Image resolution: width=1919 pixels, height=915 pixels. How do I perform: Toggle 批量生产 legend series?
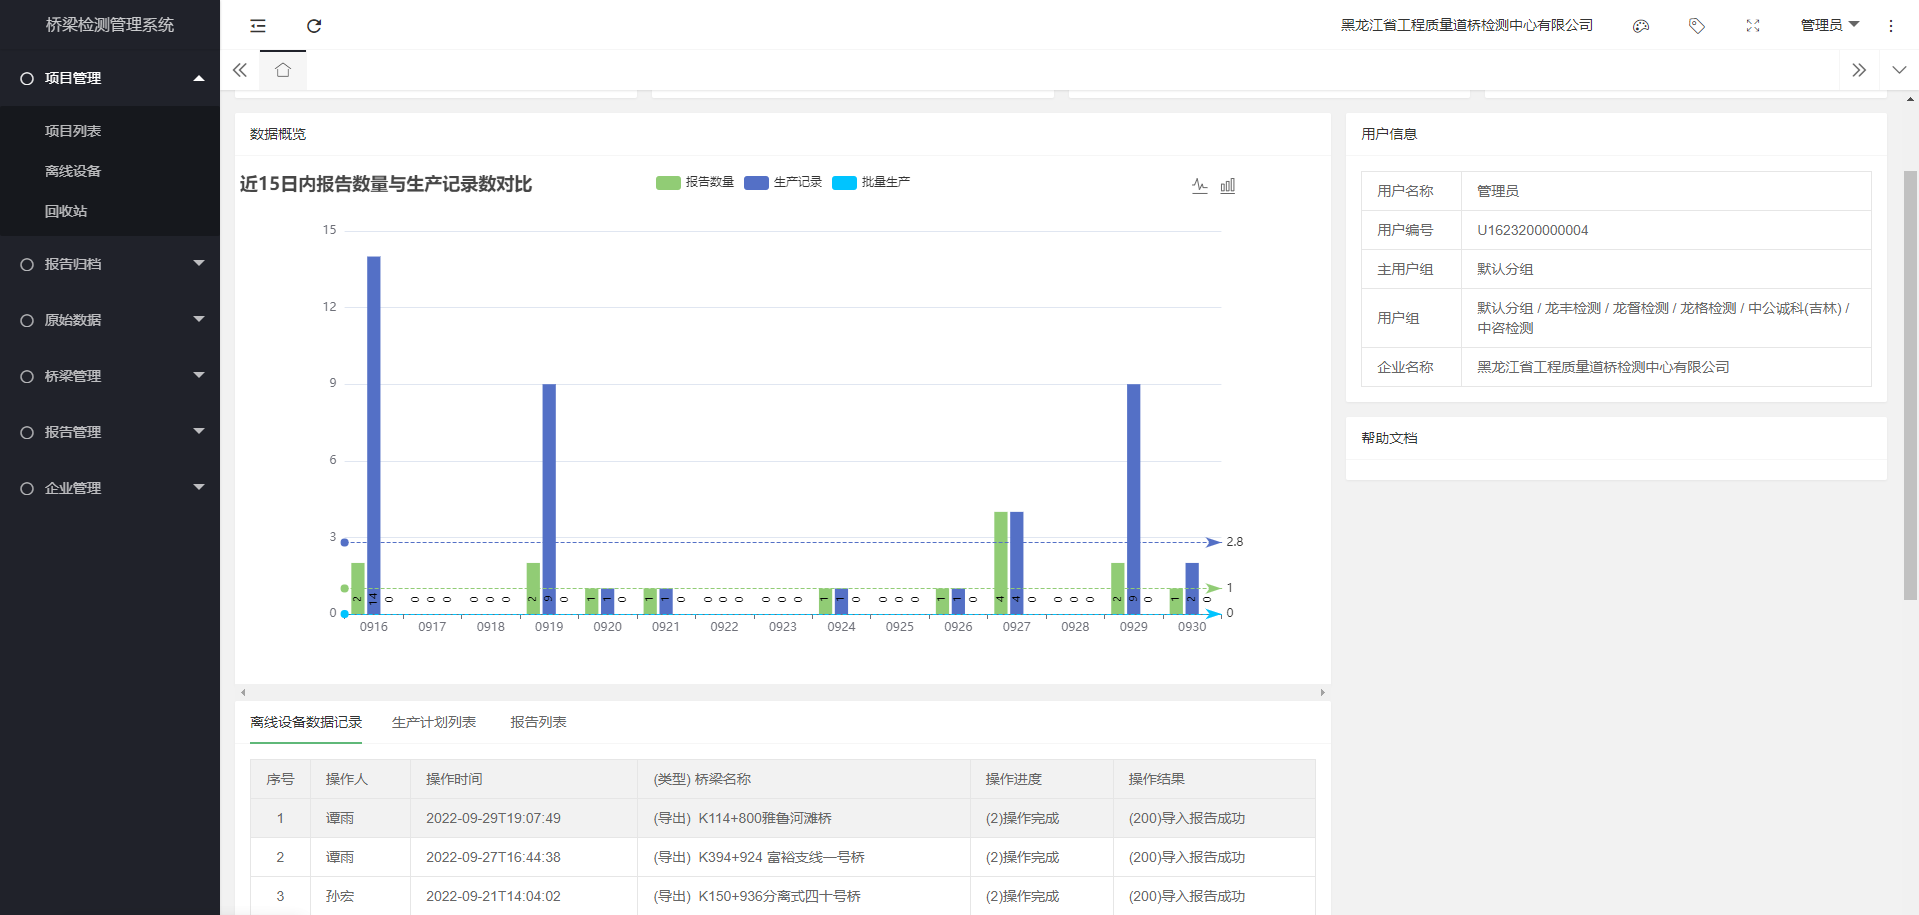click(x=871, y=182)
